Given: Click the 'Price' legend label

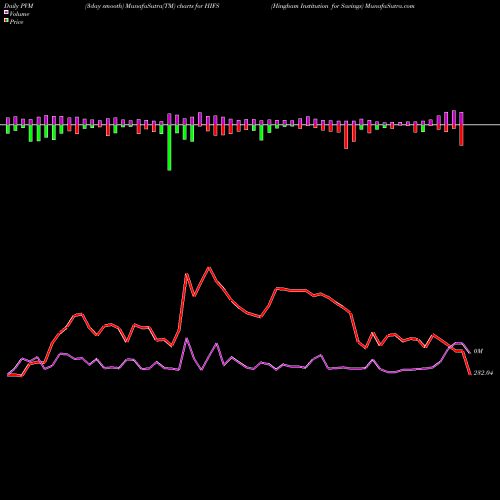Looking at the screenshot, I should 16,22.
